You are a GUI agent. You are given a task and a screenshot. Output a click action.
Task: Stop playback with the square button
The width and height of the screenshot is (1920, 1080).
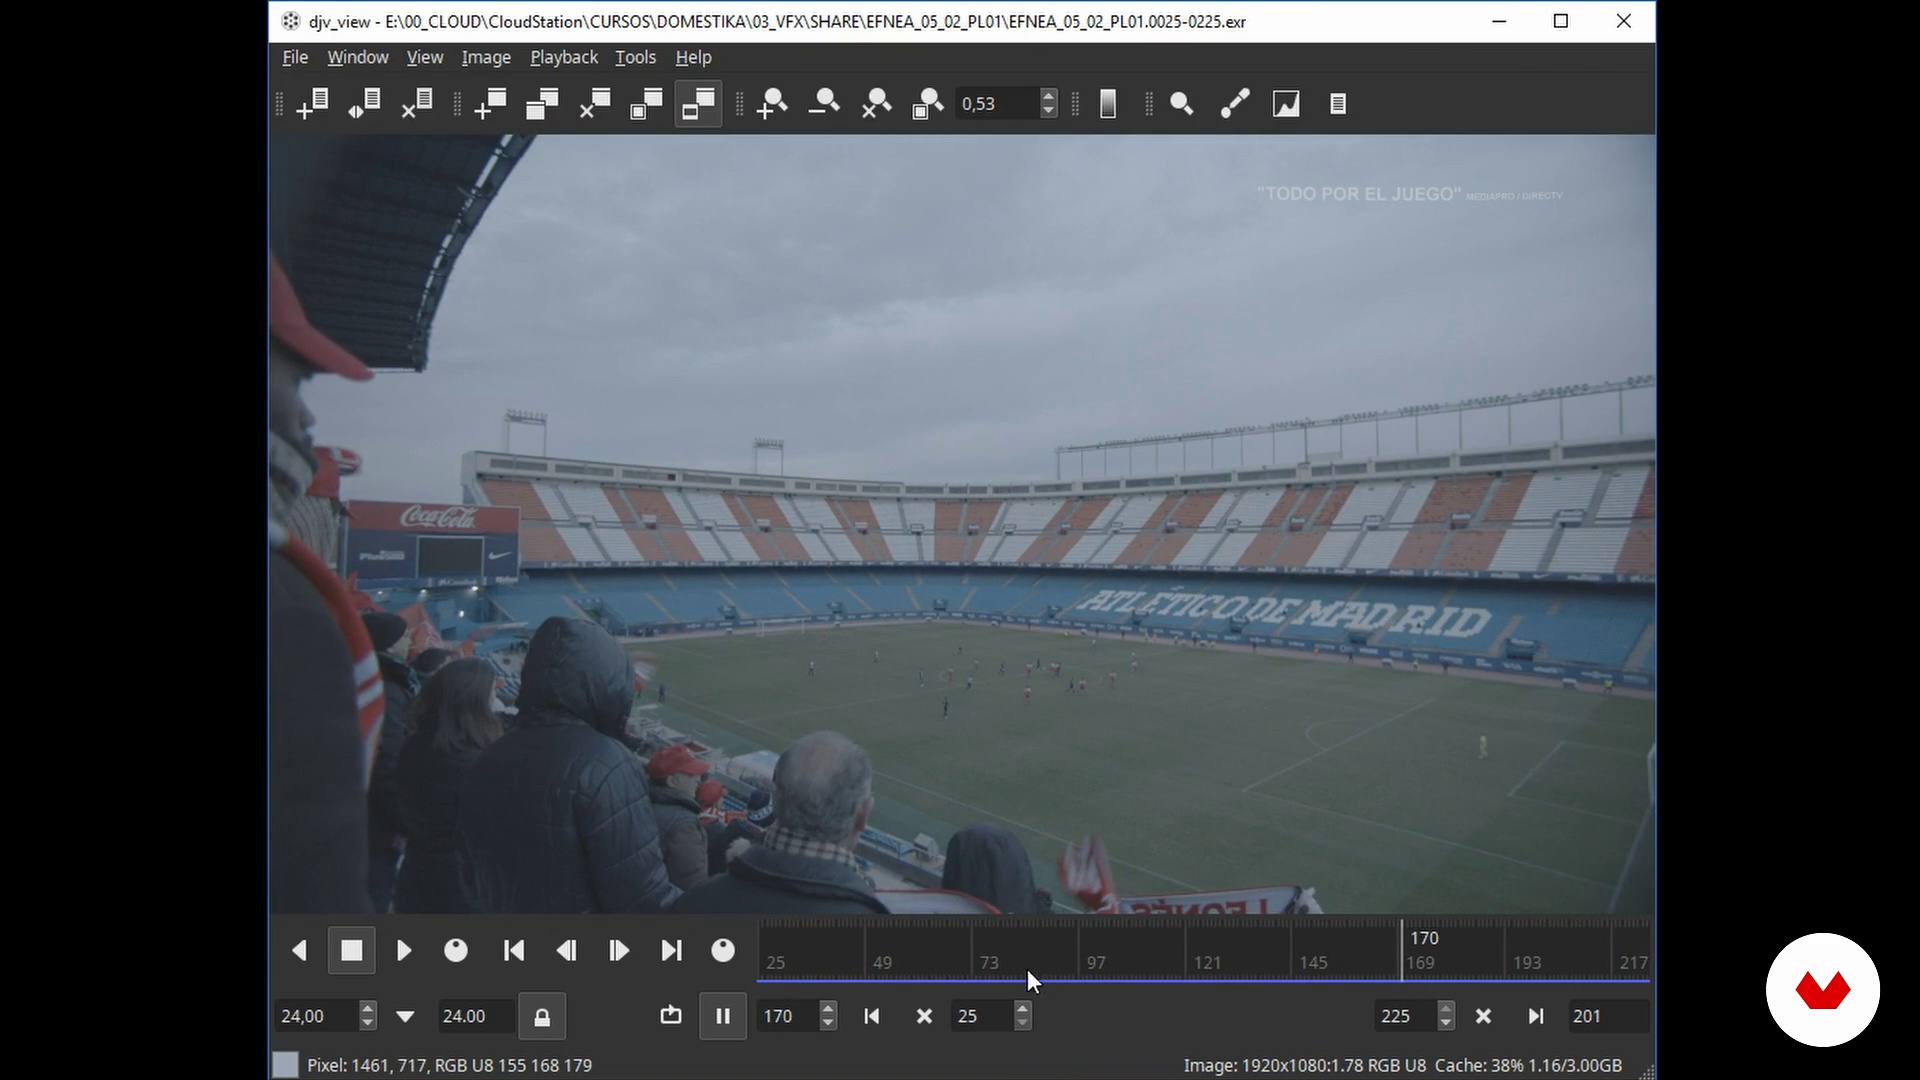(352, 951)
